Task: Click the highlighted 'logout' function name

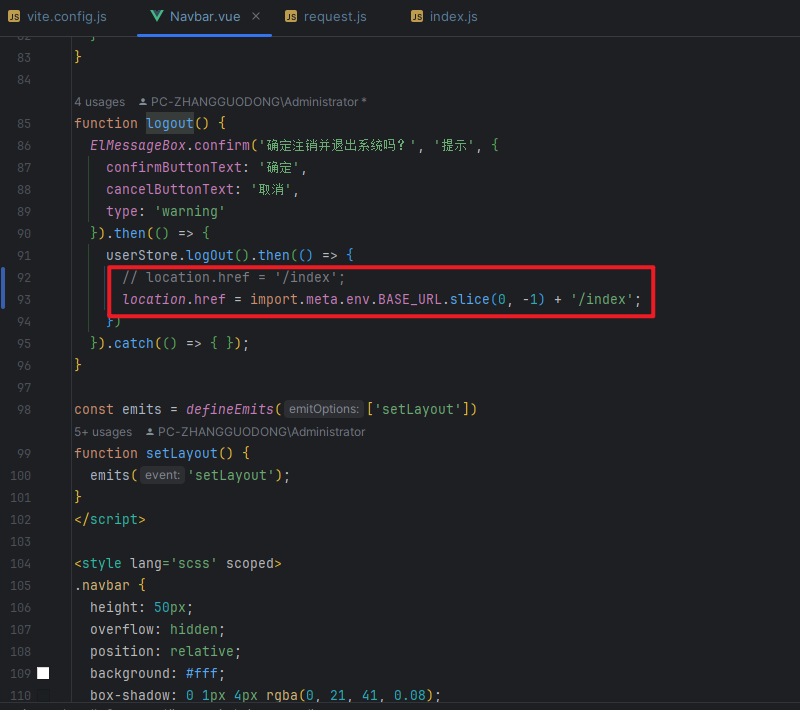Action: [170, 123]
